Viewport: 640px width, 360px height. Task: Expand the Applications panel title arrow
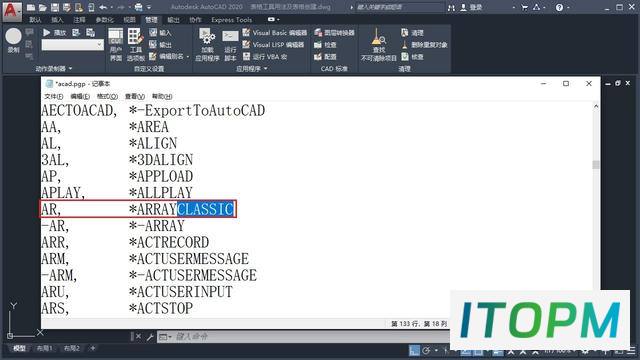266,69
